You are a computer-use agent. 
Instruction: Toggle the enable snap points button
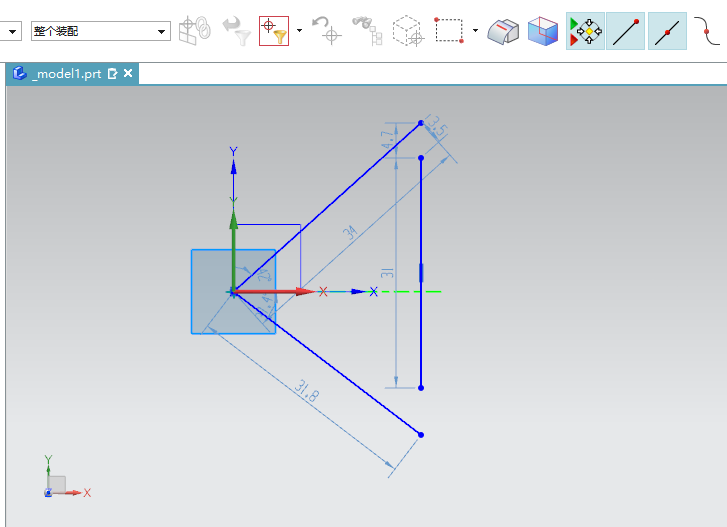tap(585, 31)
